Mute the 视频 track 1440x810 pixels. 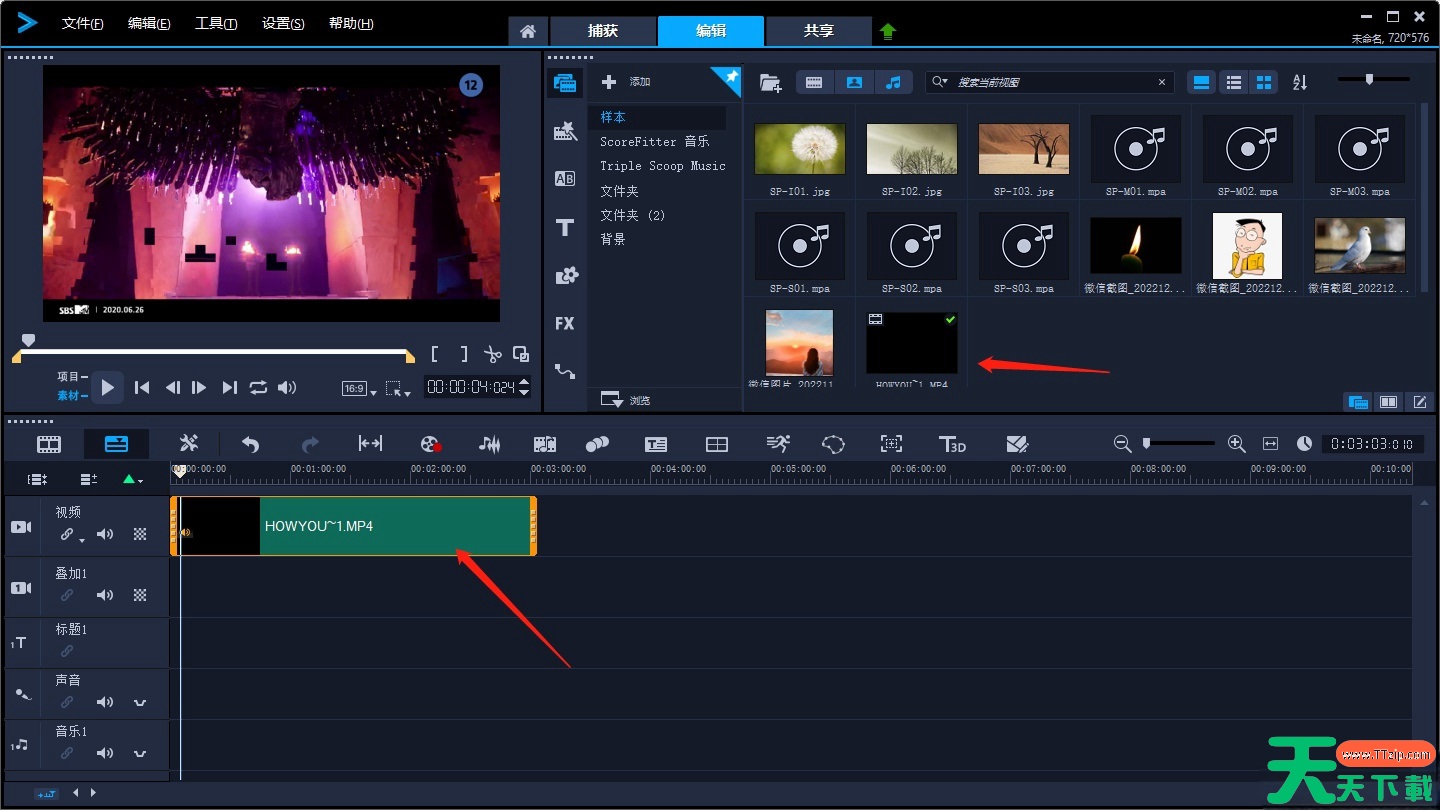click(x=105, y=534)
